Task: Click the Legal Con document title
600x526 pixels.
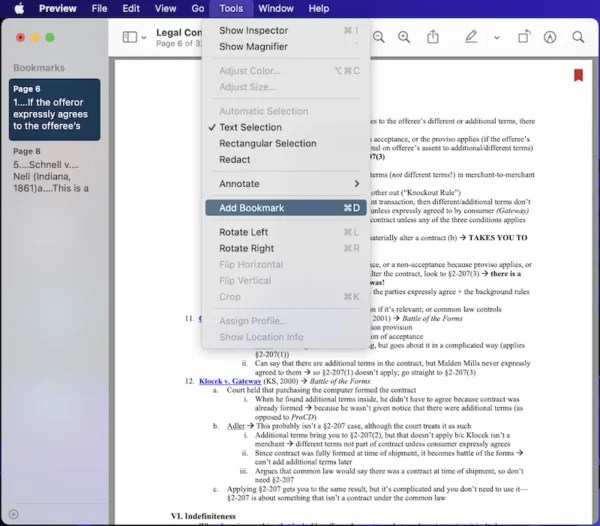Action: [x=179, y=33]
